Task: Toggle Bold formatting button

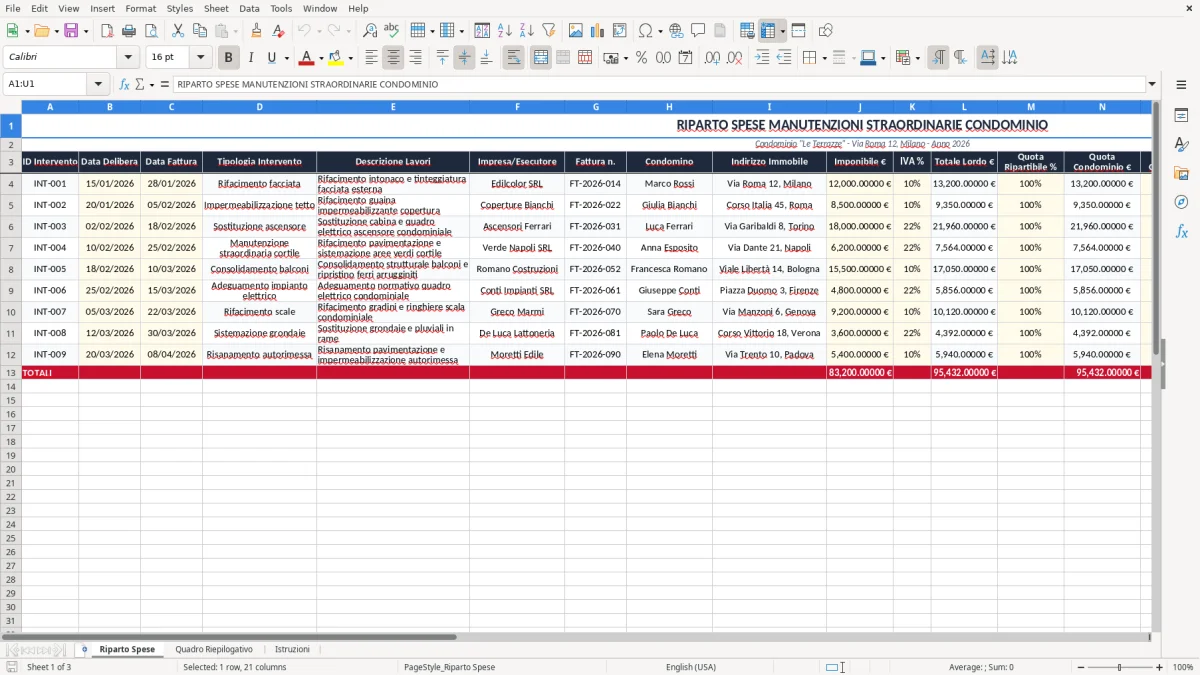Action: [x=228, y=58]
